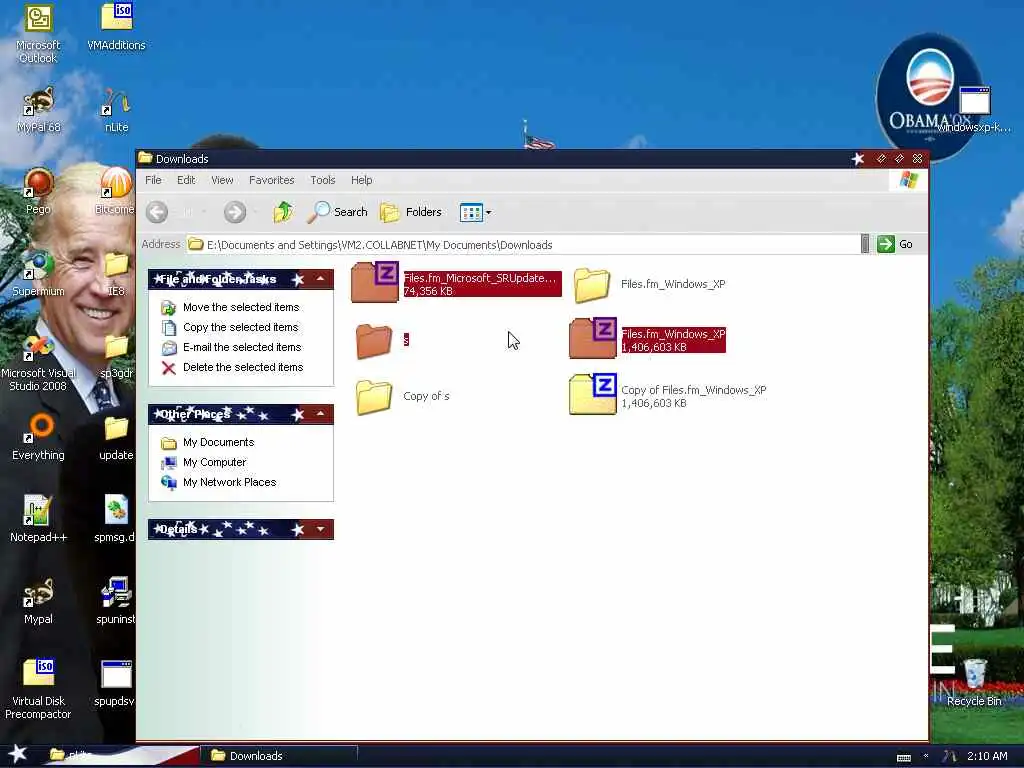Open the Search pane
The width and height of the screenshot is (1024, 768).
point(338,212)
